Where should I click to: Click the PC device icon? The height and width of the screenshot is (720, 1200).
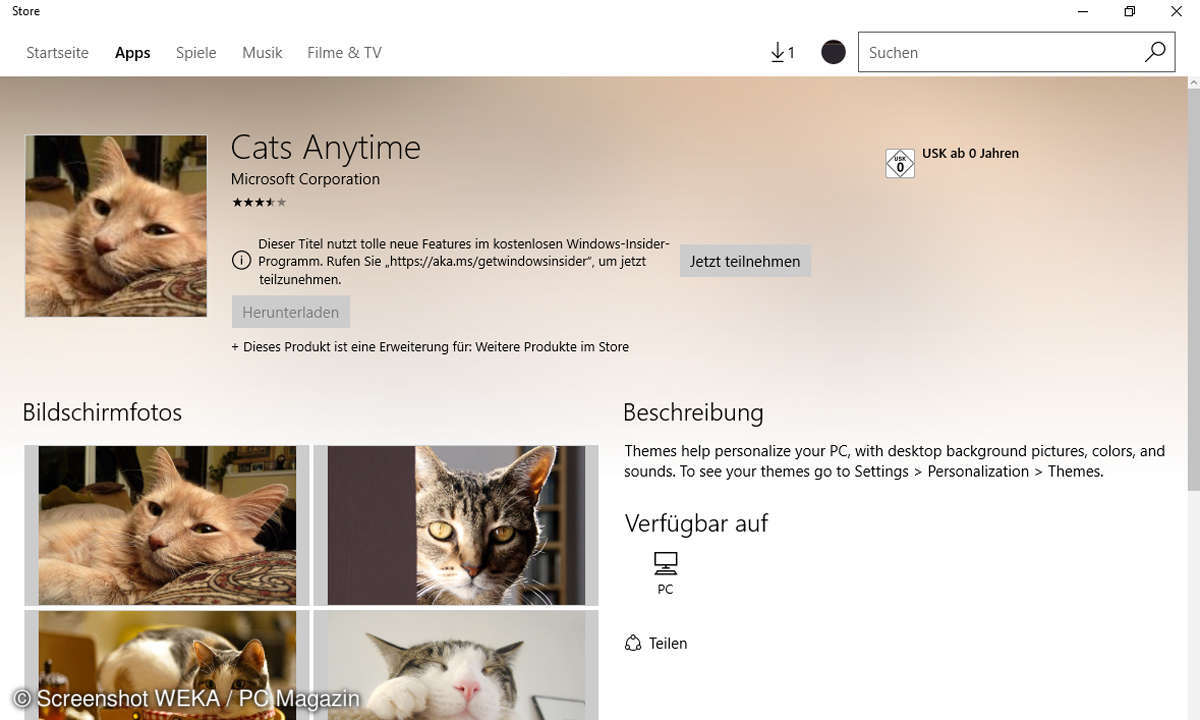pyautogui.click(x=666, y=563)
